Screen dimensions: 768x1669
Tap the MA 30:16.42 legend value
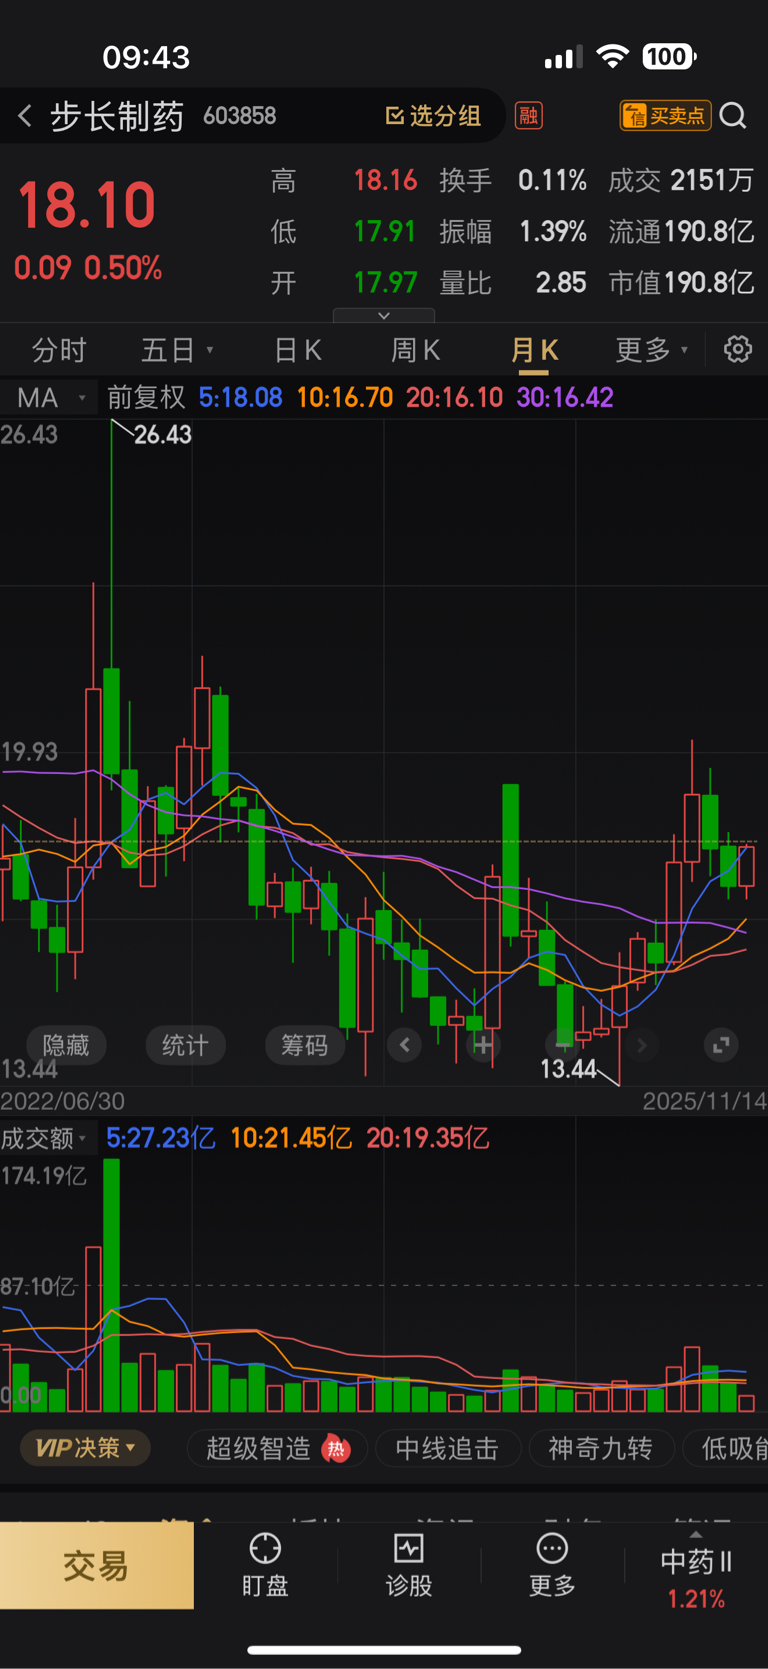pos(565,398)
